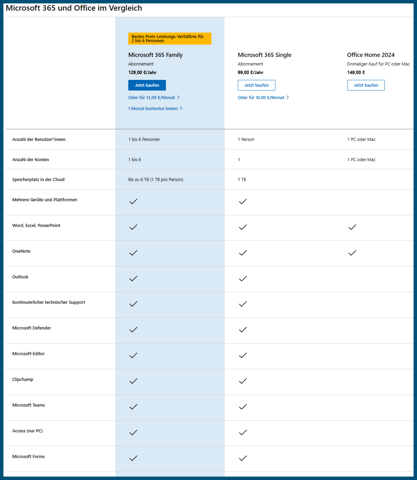Click Family checkmark in OneNote row
Viewport: 417px width, 480px height.
coord(133,253)
